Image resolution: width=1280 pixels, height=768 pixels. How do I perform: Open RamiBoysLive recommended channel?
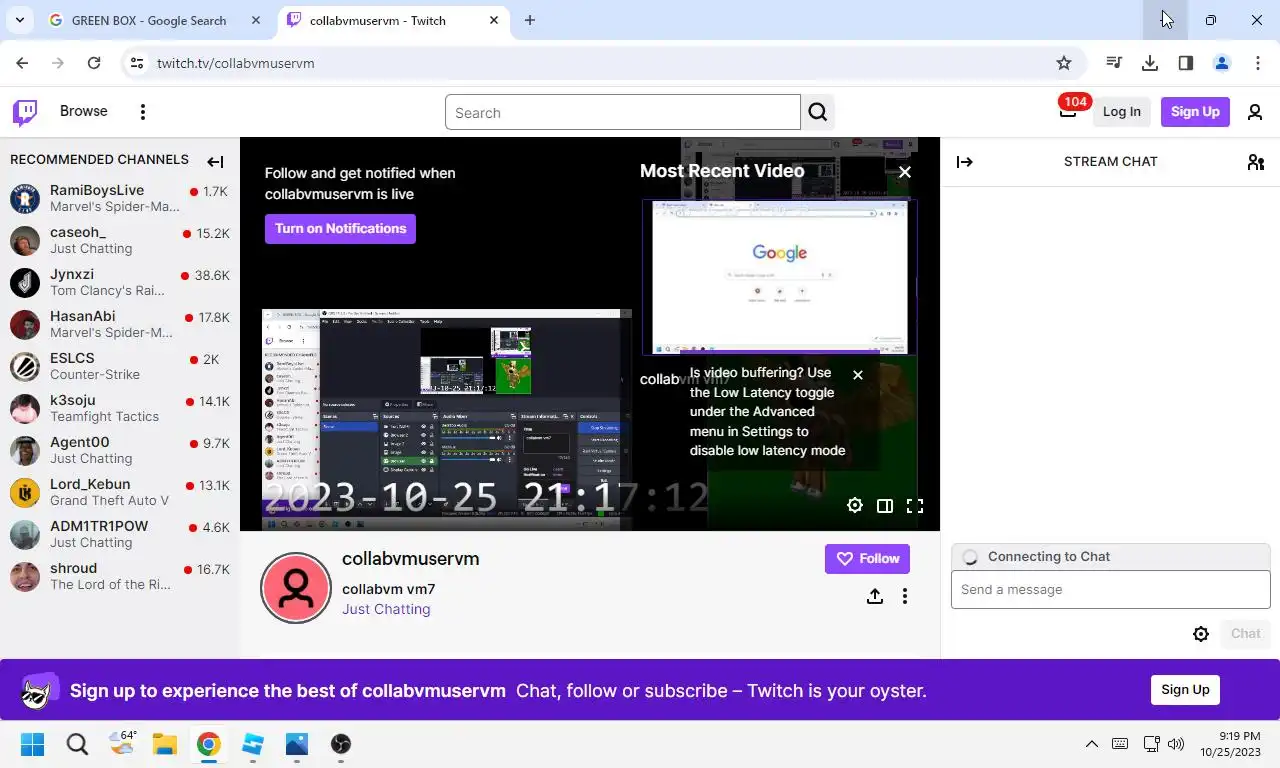120,198
